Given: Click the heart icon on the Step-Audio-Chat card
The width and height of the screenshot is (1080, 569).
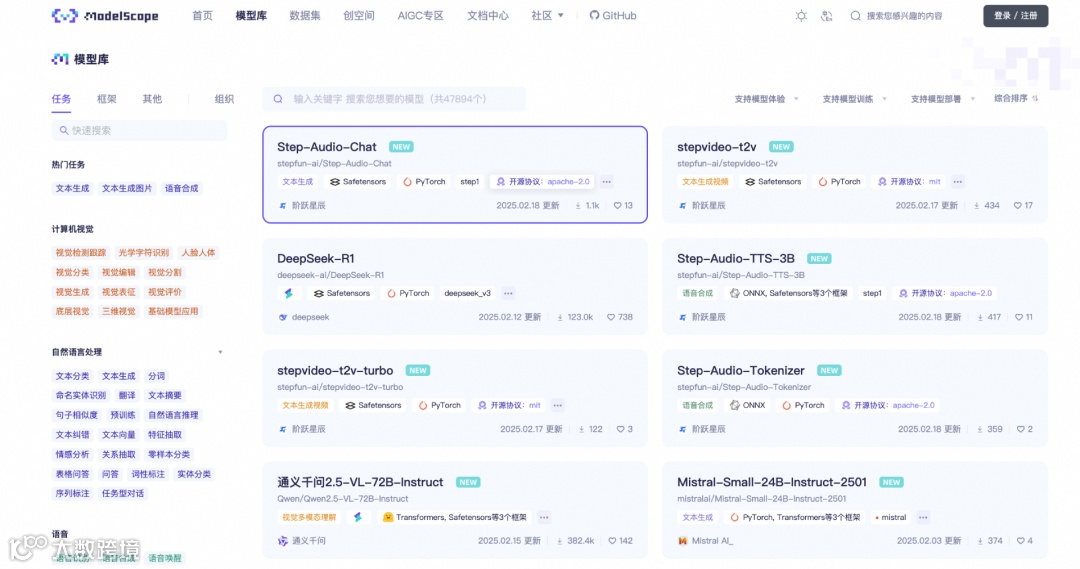Looking at the screenshot, I should point(617,205).
